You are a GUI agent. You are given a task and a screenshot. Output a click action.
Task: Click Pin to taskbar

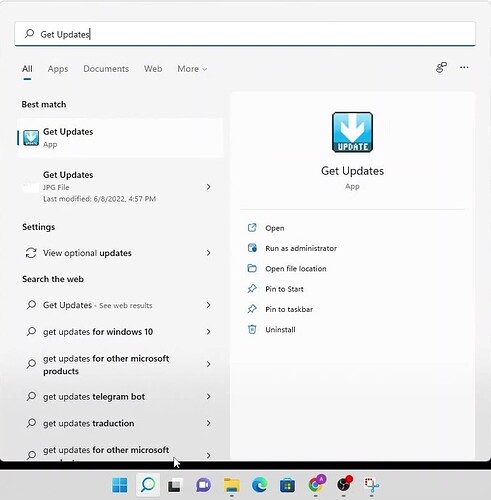[289, 309]
